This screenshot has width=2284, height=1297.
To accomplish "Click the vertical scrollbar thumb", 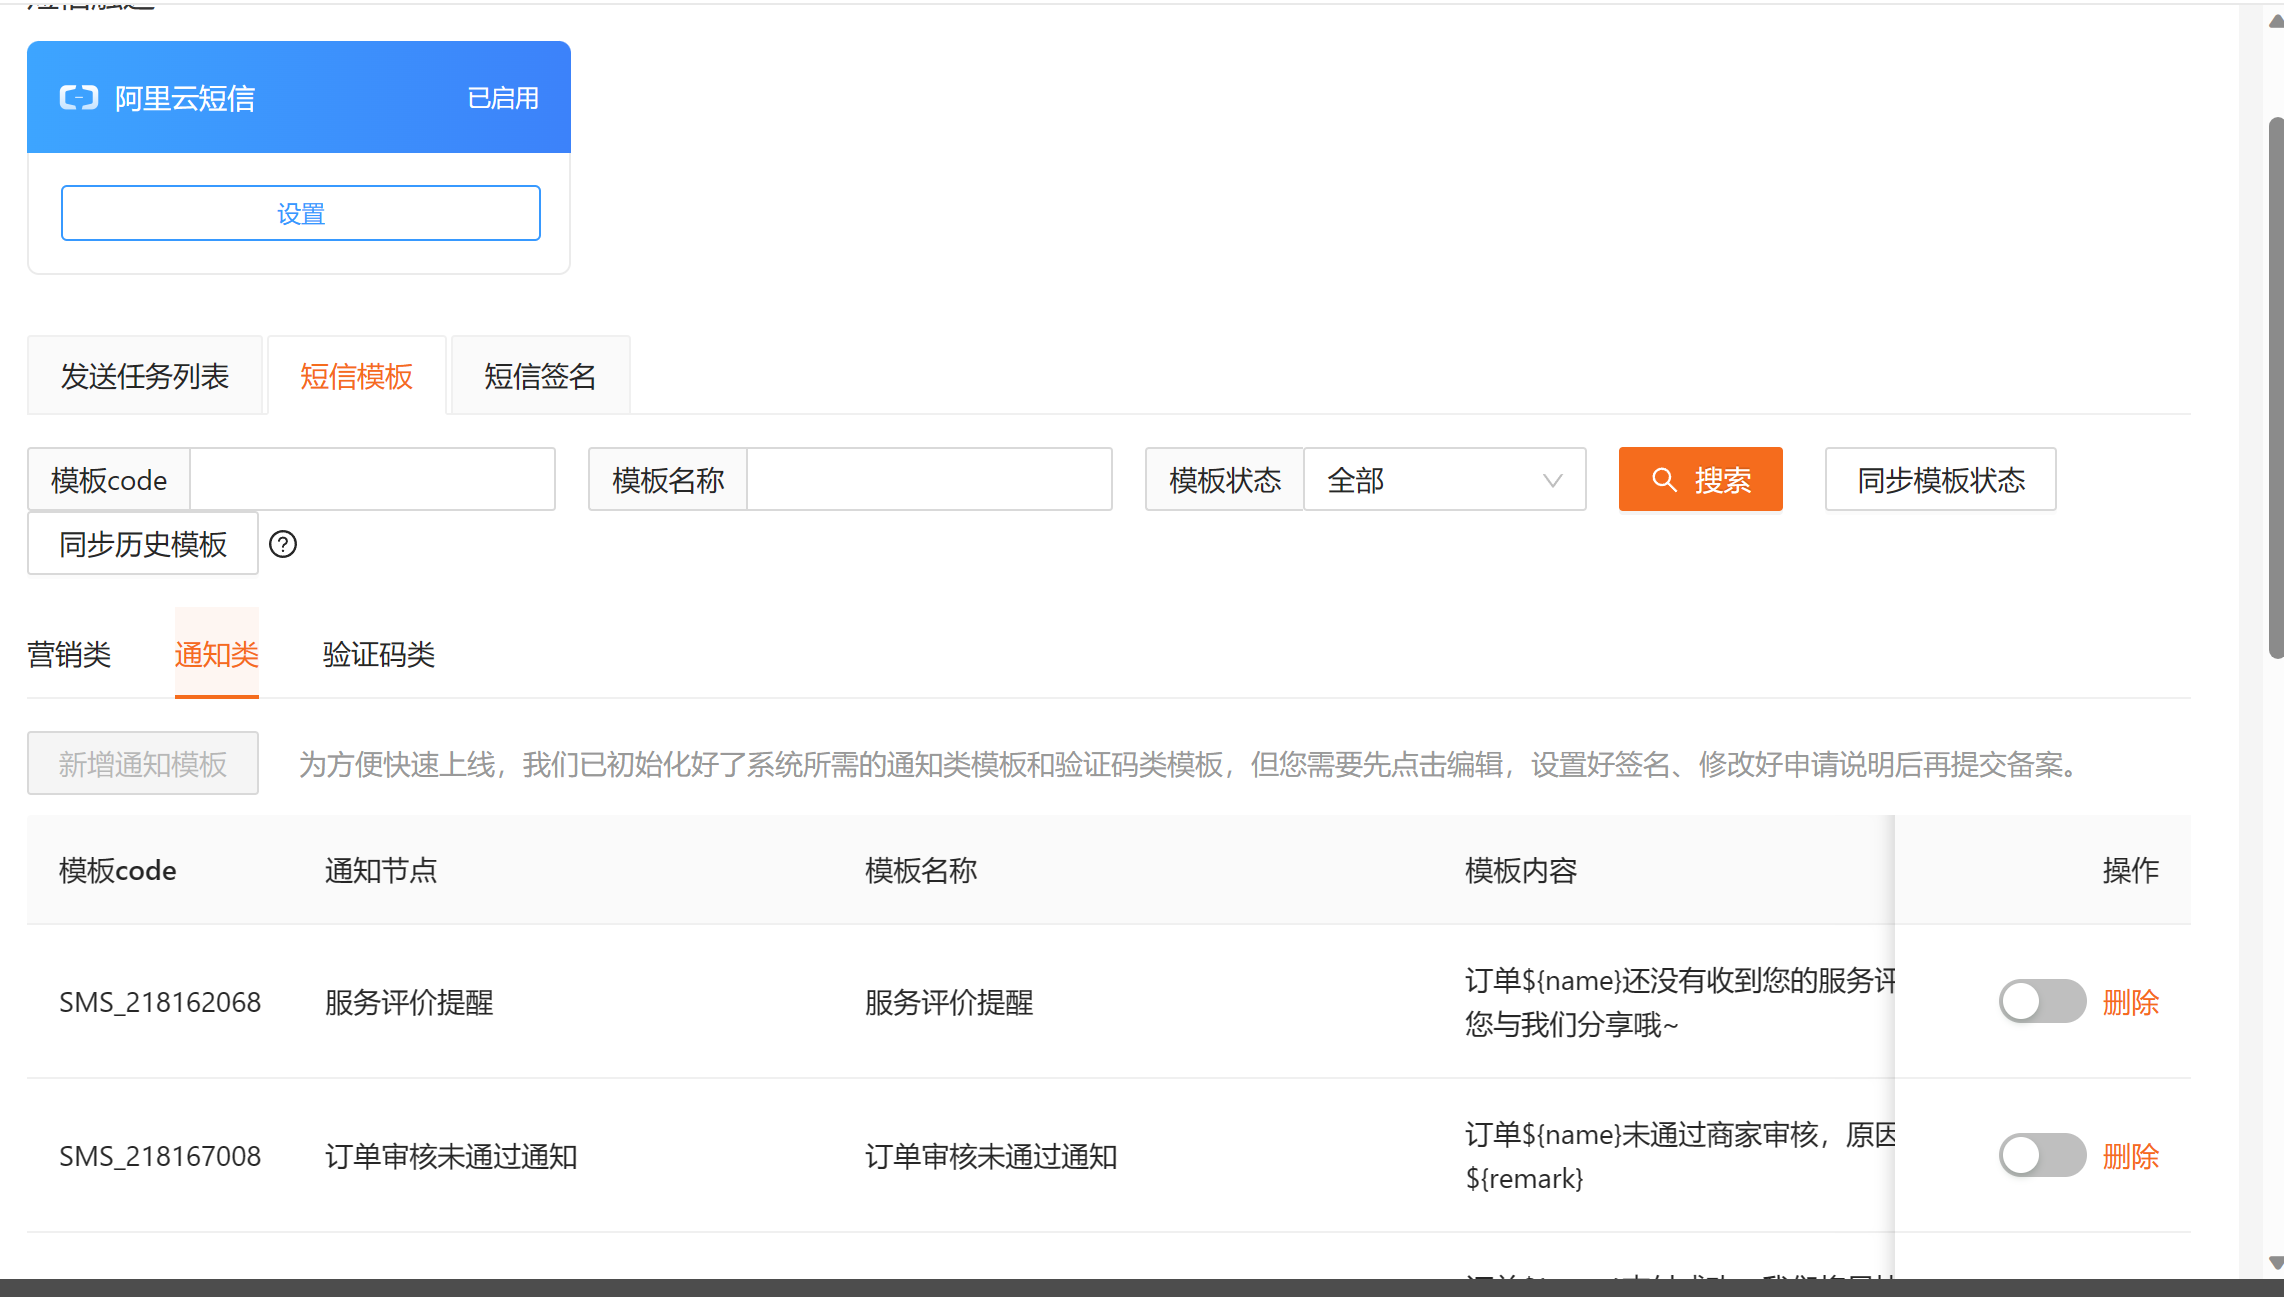I will pyautogui.click(x=2276, y=388).
